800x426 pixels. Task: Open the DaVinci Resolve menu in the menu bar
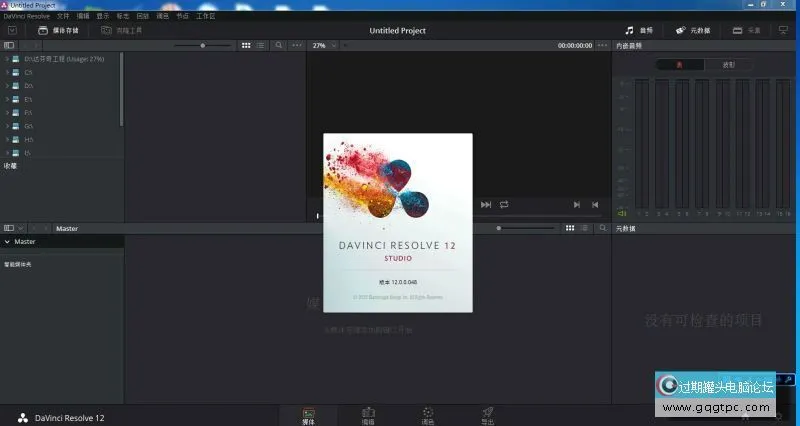click(27, 17)
